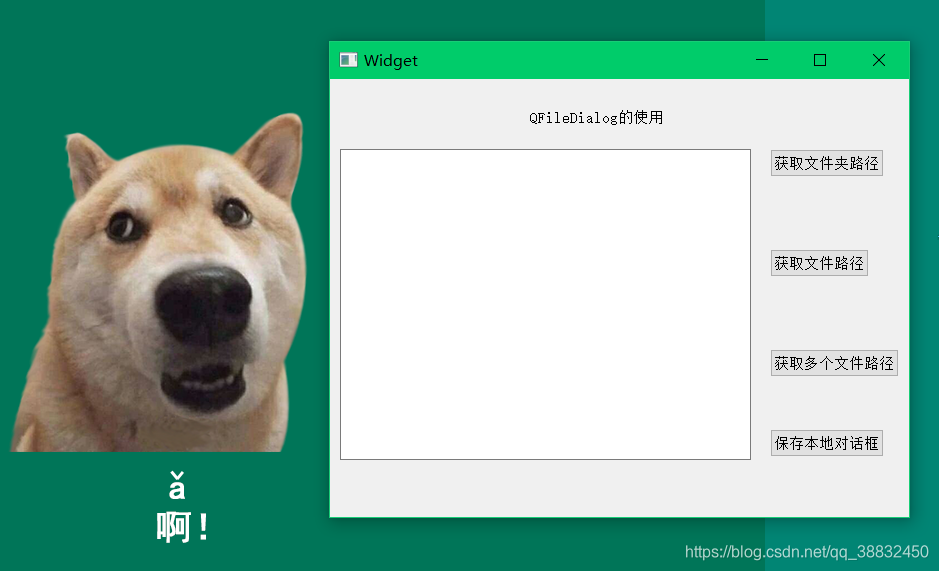The image size is (939, 571).
Task: Click the 获取多个文件路径 button
Action: (x=834, y=363)
